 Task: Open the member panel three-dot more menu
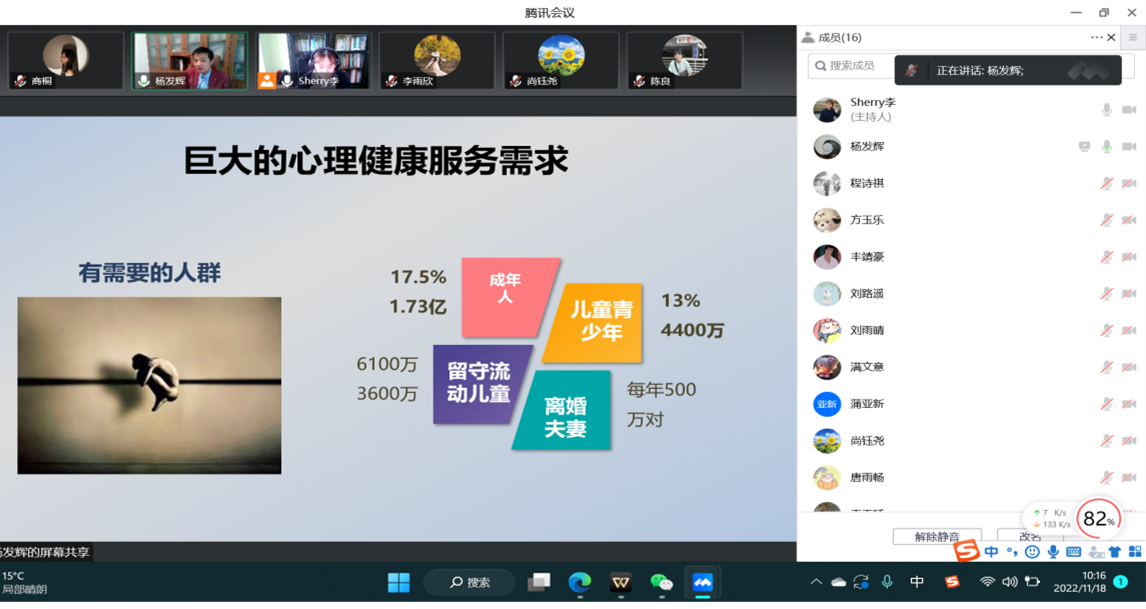(1096, 38)
